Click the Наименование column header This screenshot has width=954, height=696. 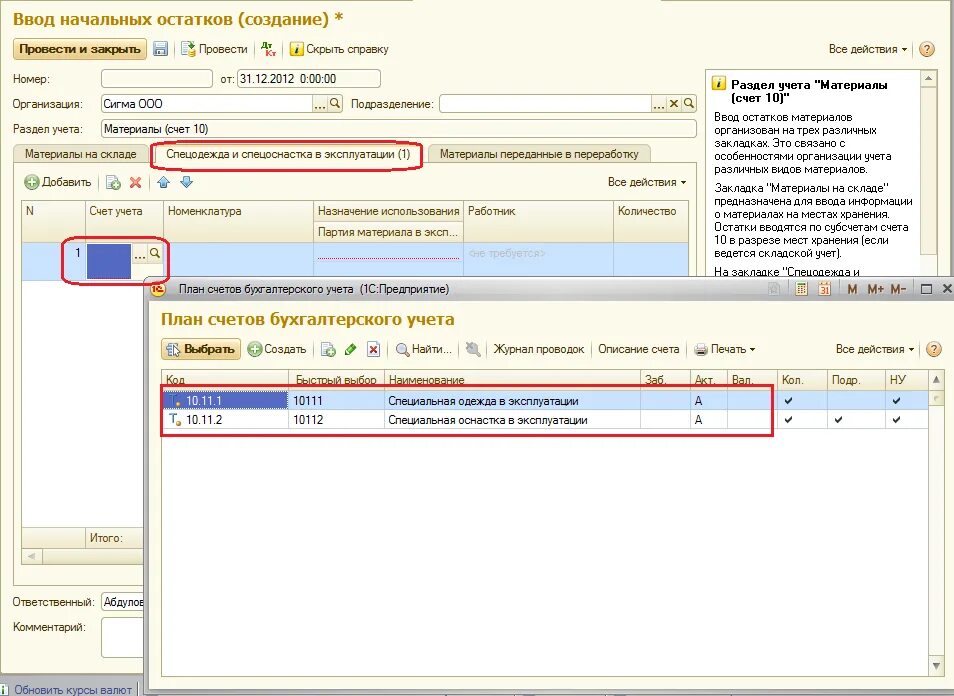tap(512, 380)
